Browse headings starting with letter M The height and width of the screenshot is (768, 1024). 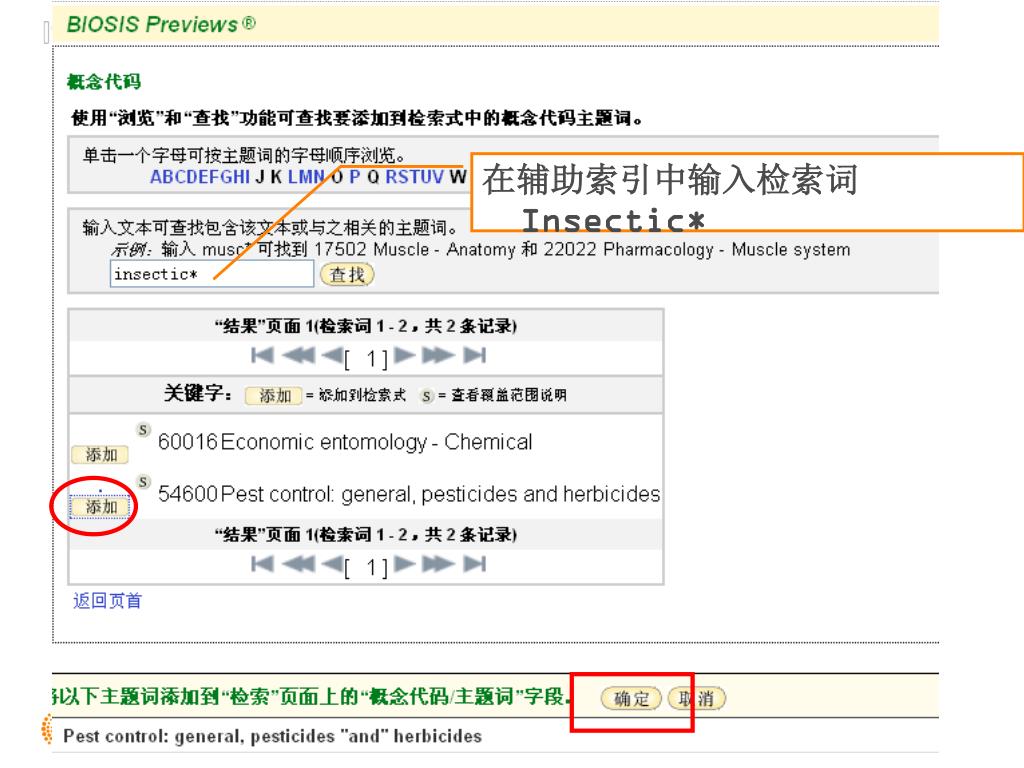[x=306, y=177]
